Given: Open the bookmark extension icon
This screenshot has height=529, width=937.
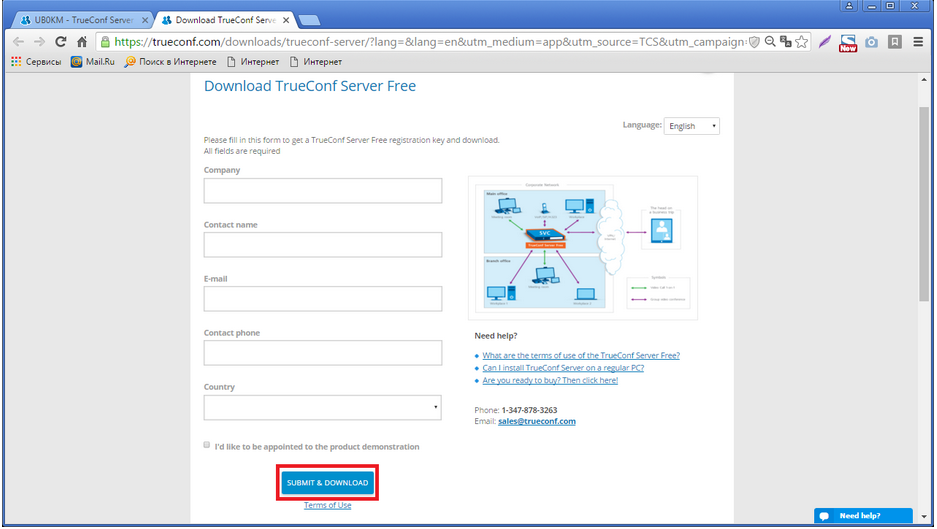Looking at the screenshot, I should (895, 42).
